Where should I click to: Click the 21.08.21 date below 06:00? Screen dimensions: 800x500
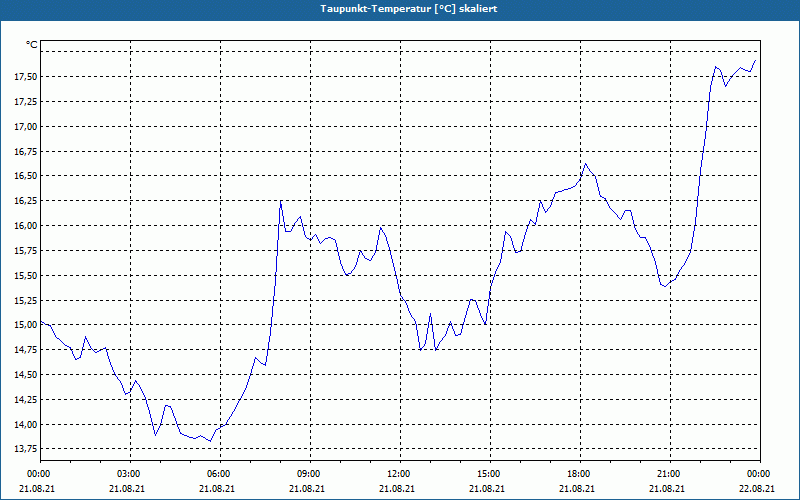(x=218, y=488)
